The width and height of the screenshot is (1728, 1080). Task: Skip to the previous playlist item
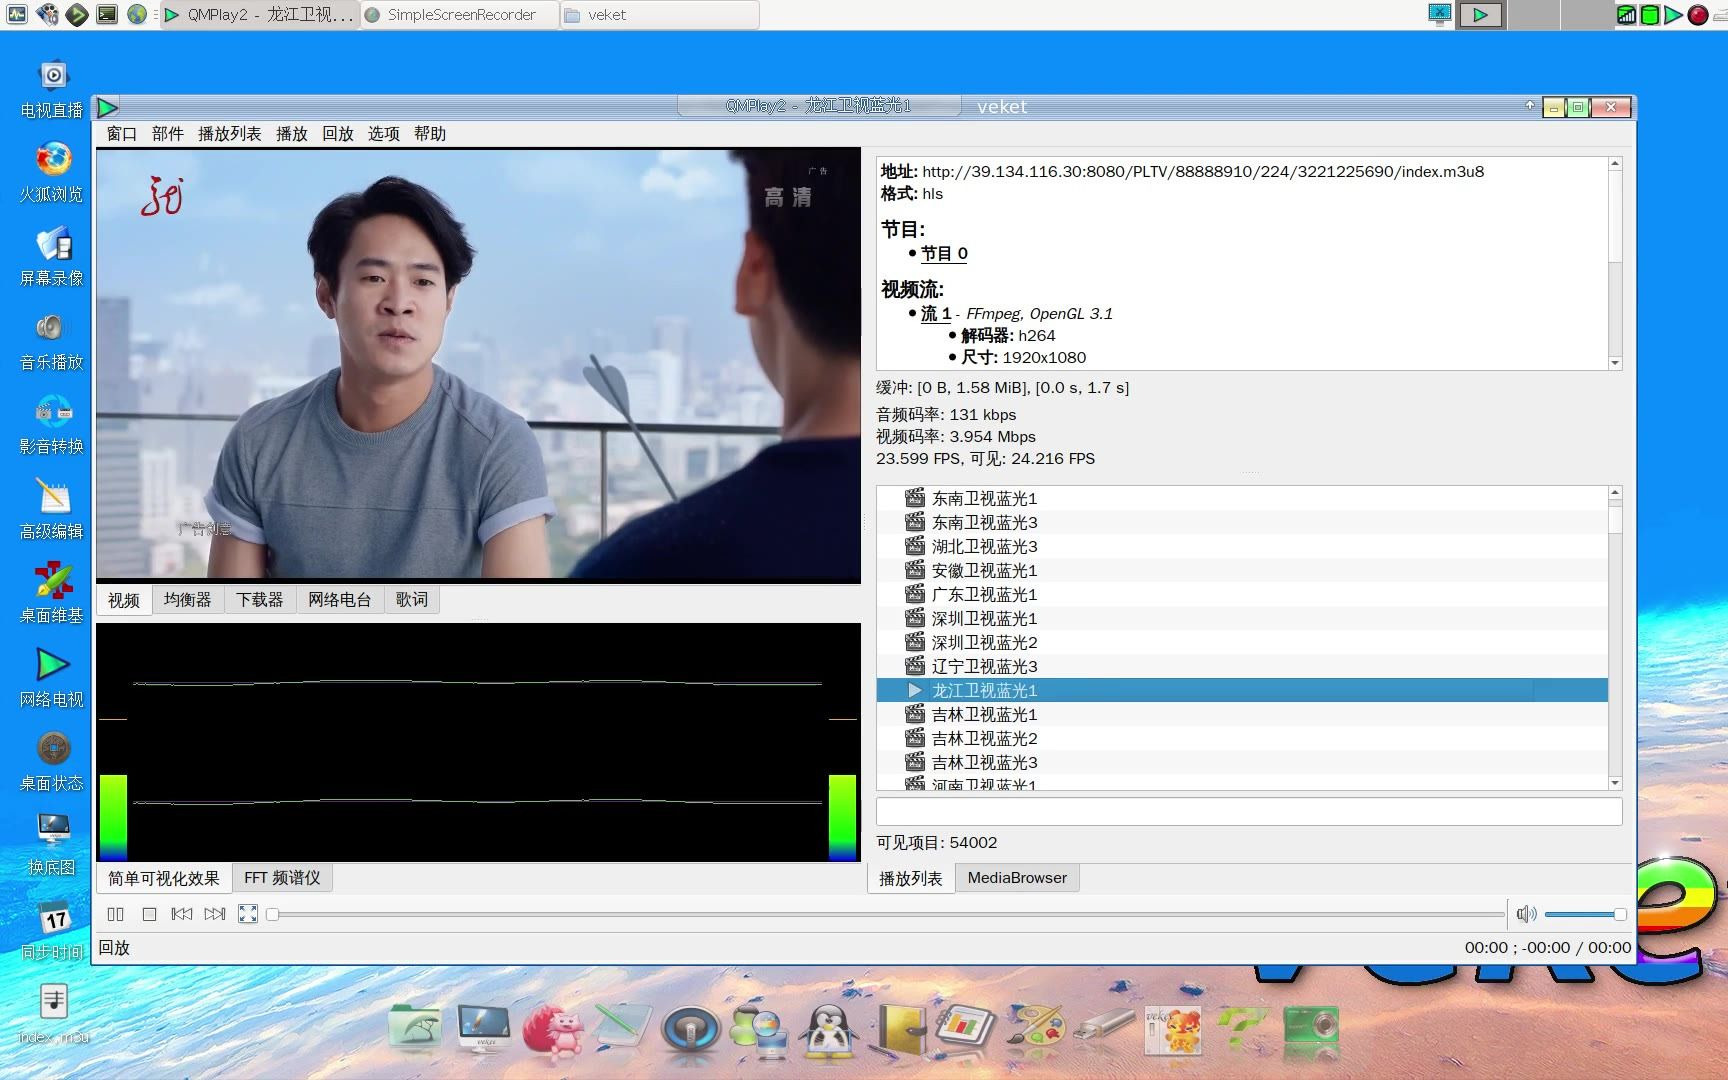181,914
